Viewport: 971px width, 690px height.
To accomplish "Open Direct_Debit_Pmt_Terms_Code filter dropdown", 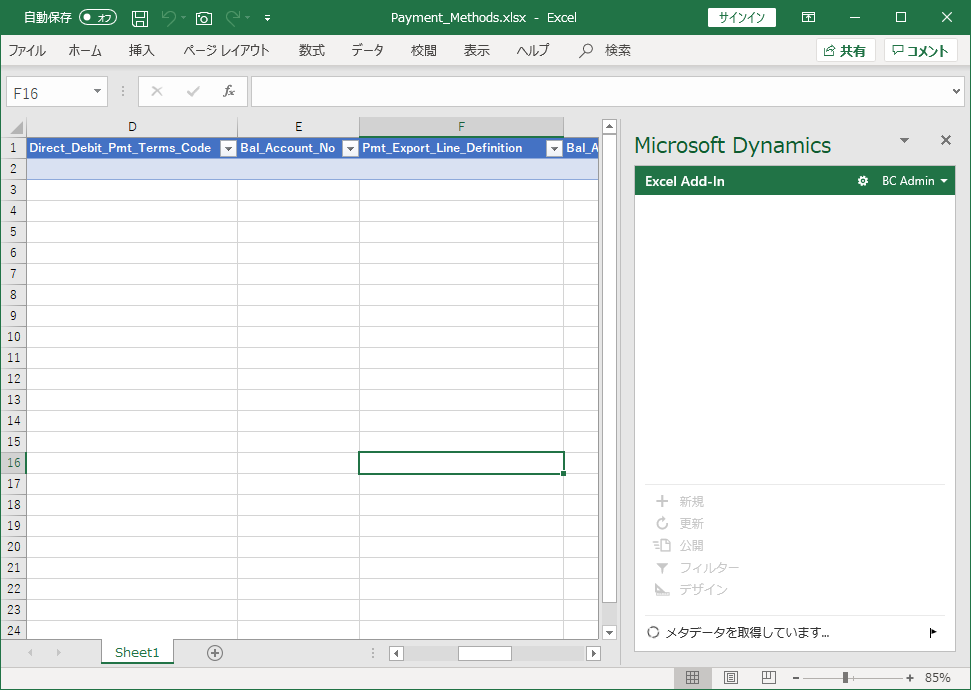I will 229,149.
